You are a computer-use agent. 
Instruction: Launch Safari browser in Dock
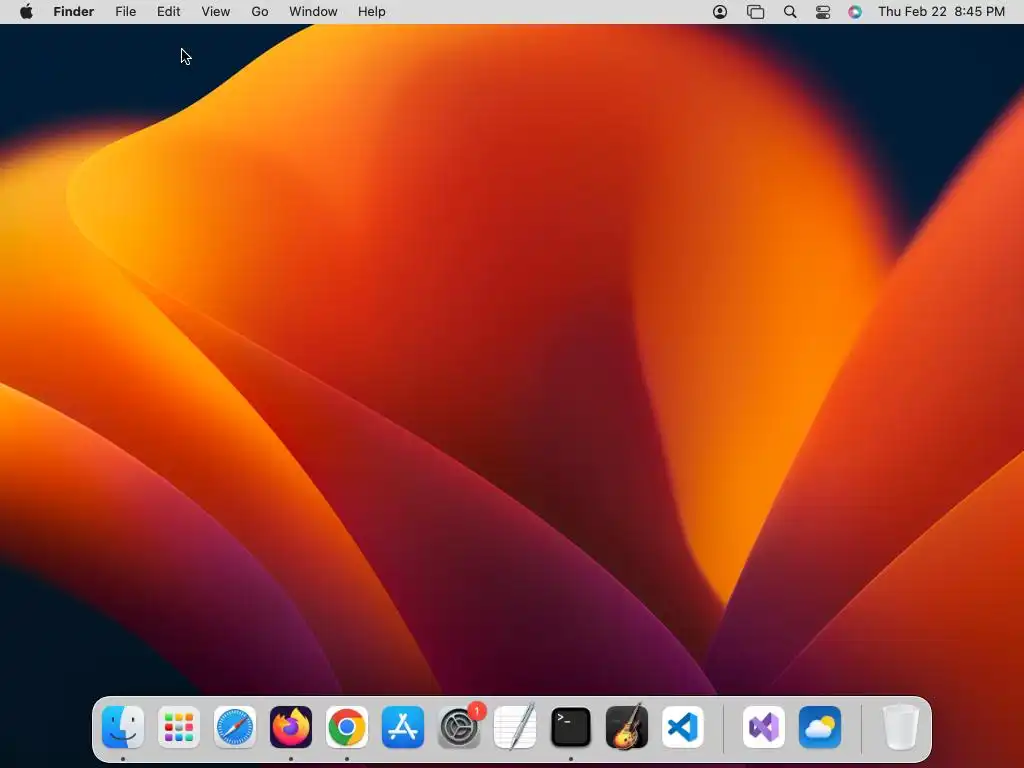click(x=235, y=727)
